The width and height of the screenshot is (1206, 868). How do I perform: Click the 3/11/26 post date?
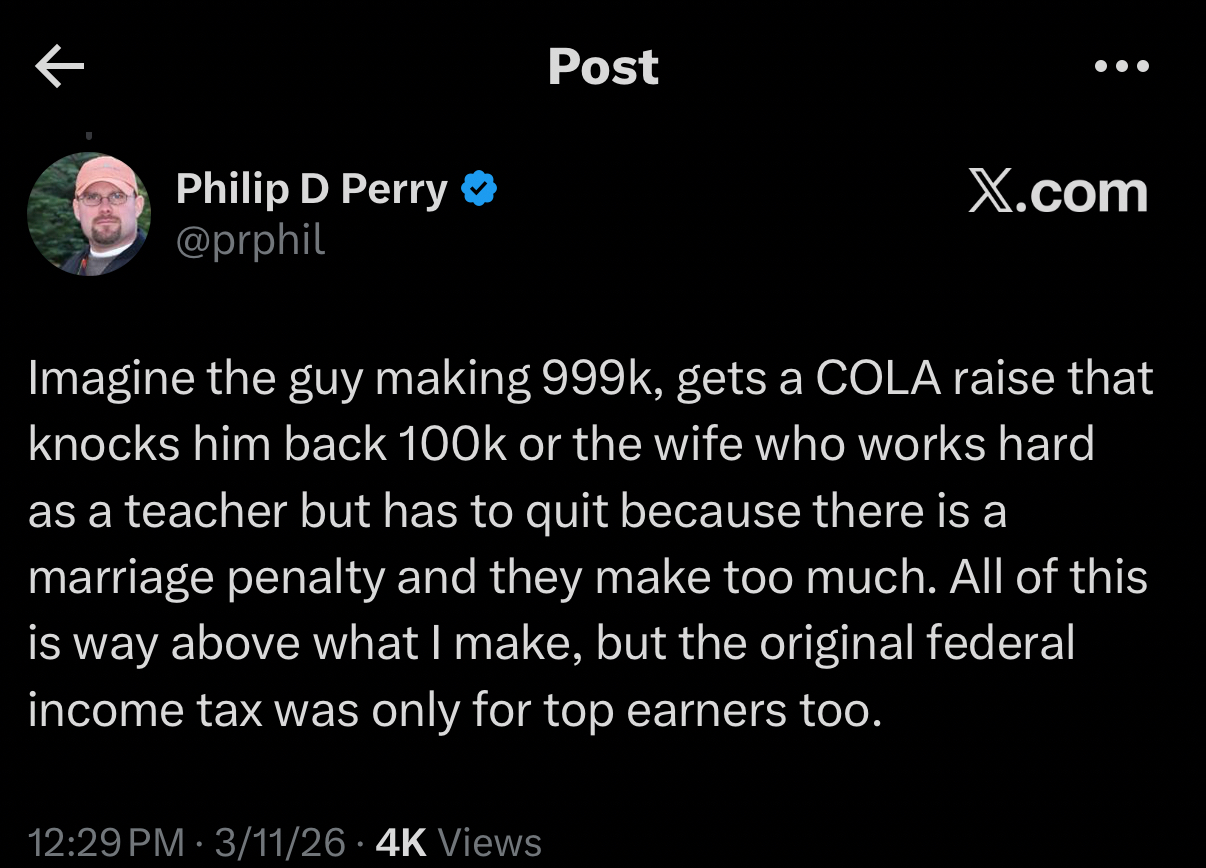(x=280, y=842)
